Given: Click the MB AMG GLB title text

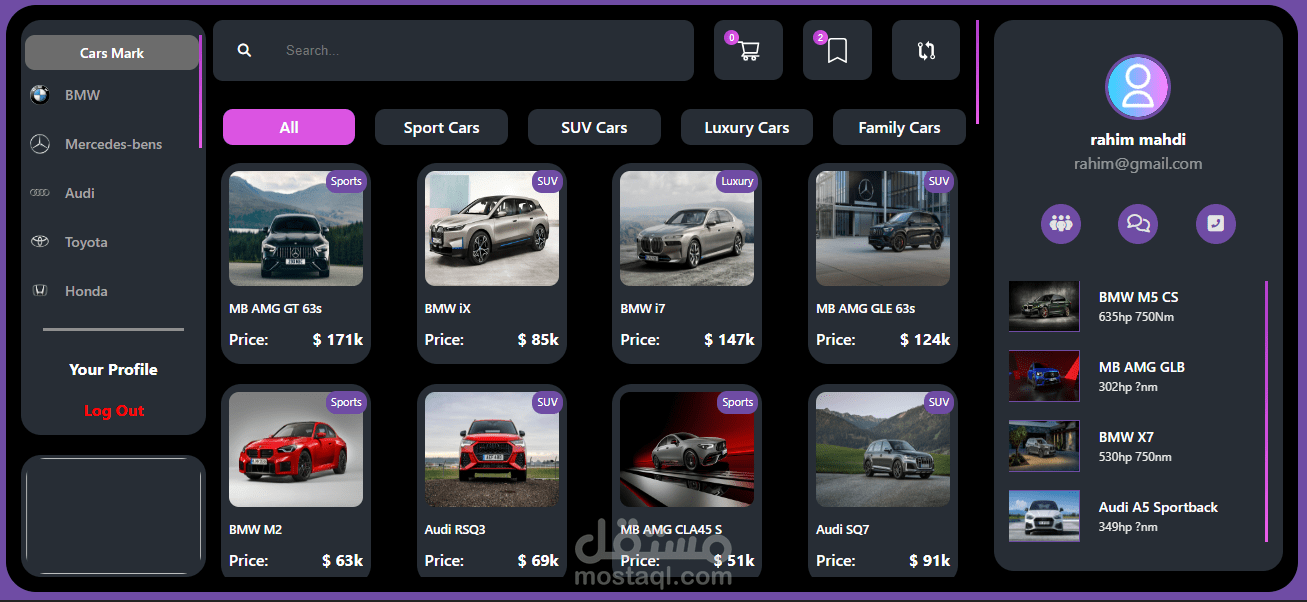Looking at the screenshot, I should point(1142,367).
